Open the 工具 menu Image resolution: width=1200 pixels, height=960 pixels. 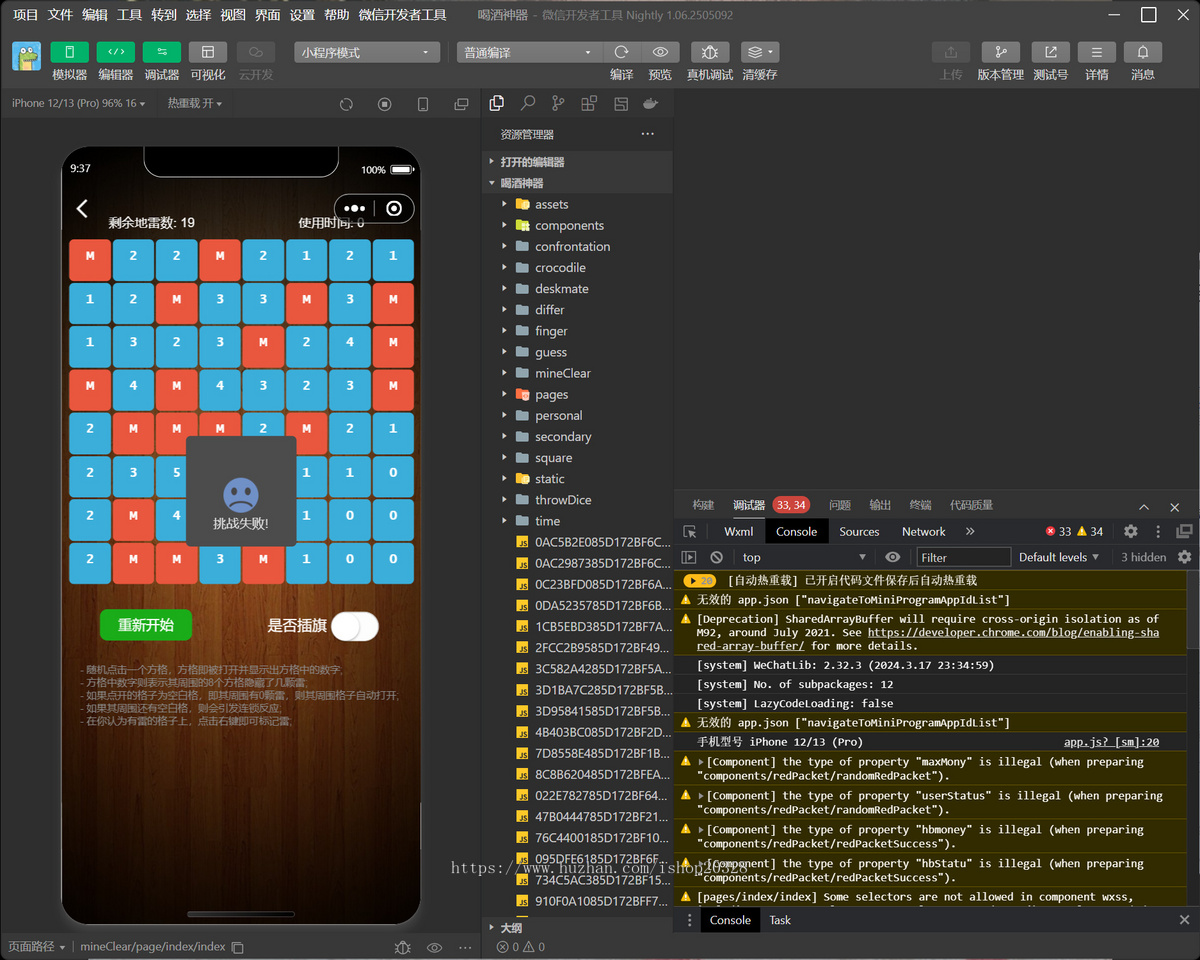[x=130, y=15]
